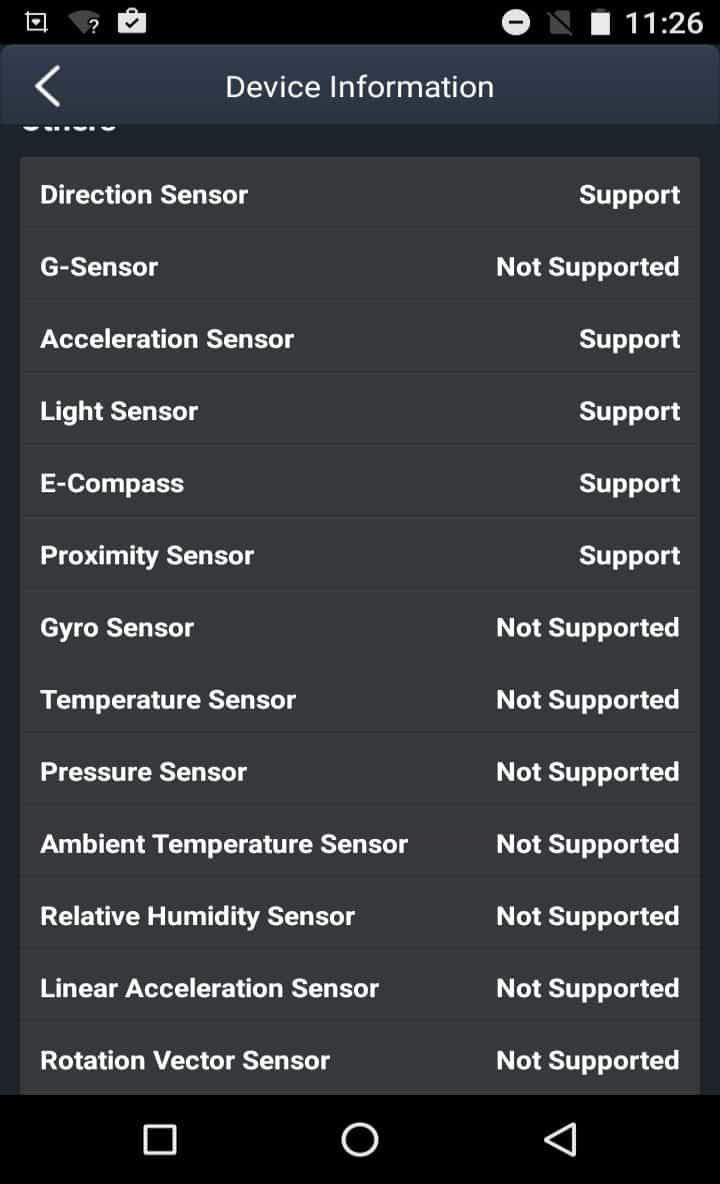This screenshot has height=1184, width=720.
Task: Tap the no-SIM status icon
Action: click(x=559, y=22)
